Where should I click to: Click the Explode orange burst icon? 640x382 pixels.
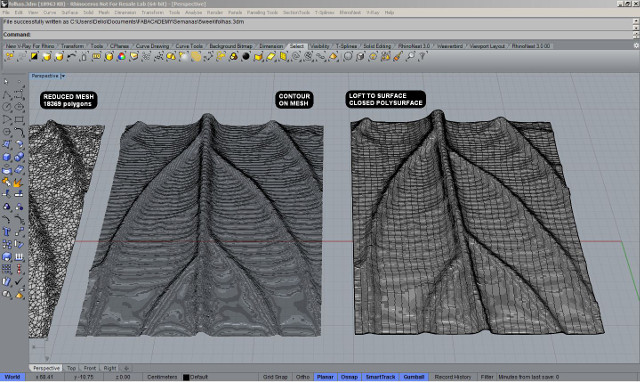(x=18, y=182)
